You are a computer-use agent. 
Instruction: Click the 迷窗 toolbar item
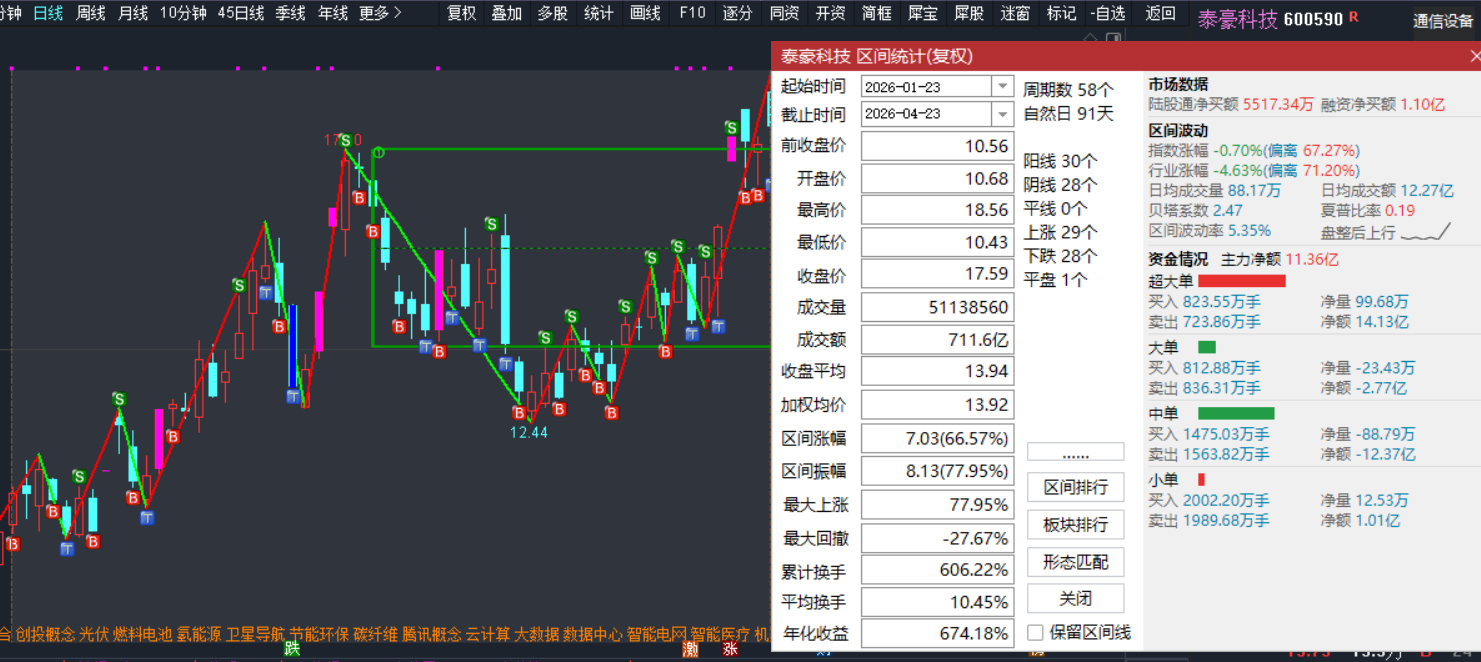click(x=1015, y=13)
